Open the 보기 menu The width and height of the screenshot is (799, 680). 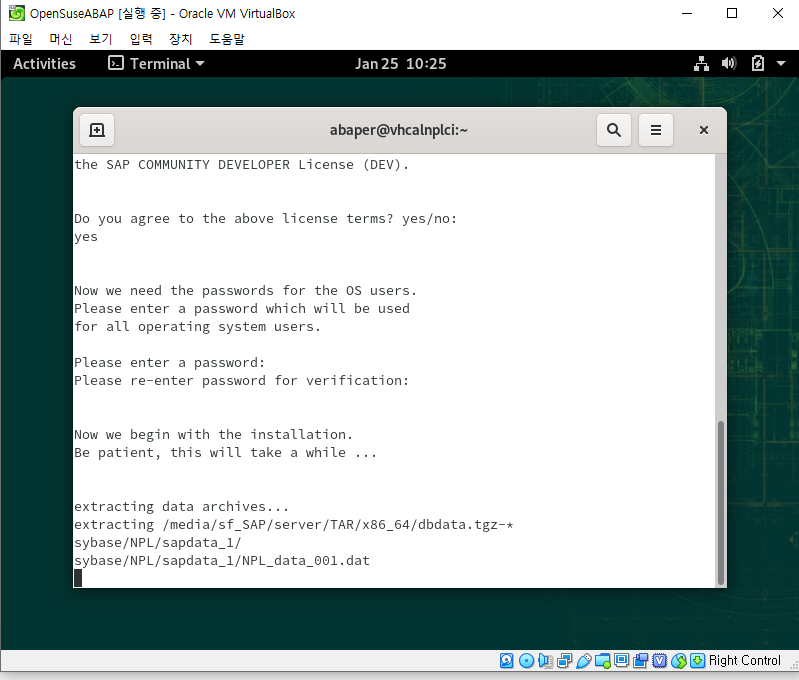pos(100,39)
